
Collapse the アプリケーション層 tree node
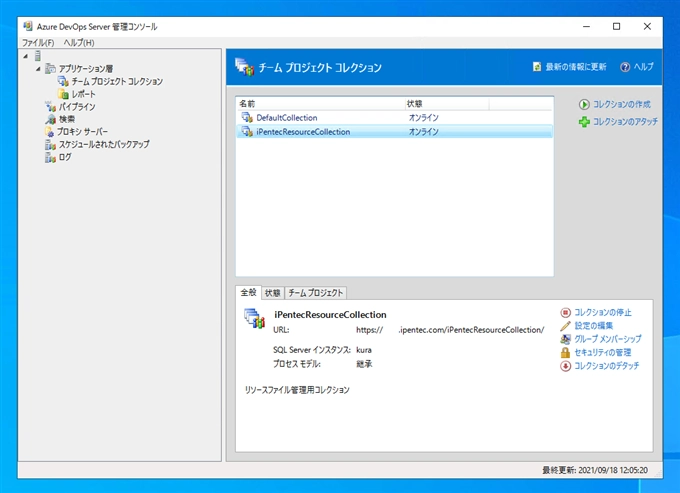(x=38, y=69)
